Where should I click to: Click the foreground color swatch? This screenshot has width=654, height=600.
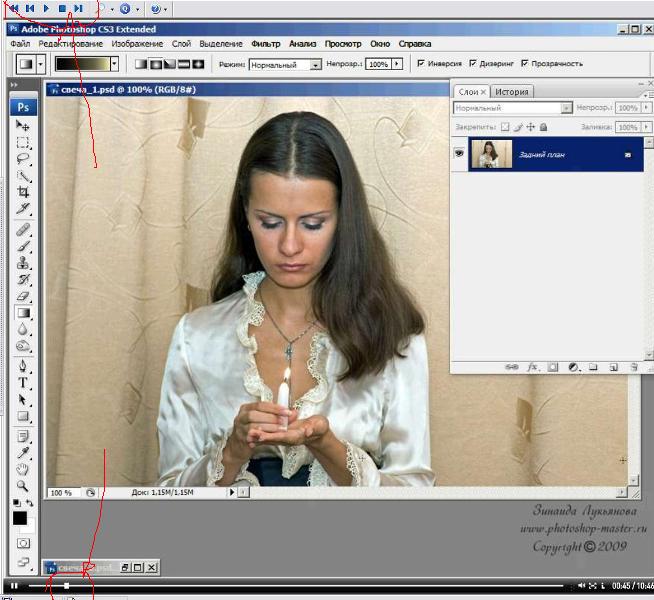pyautogui.click(x=20, y=518)
